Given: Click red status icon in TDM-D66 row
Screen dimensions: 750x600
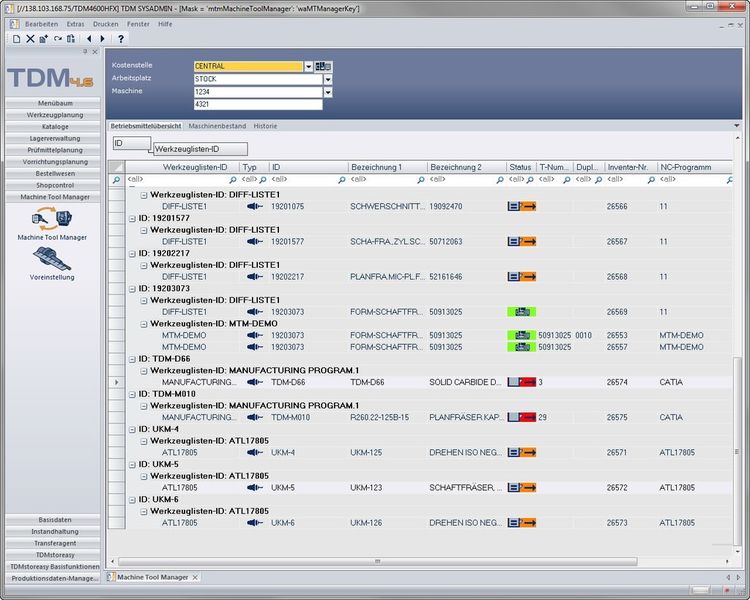Looking at the screenshot, I should pyautogui.click(x=521, y=382).
